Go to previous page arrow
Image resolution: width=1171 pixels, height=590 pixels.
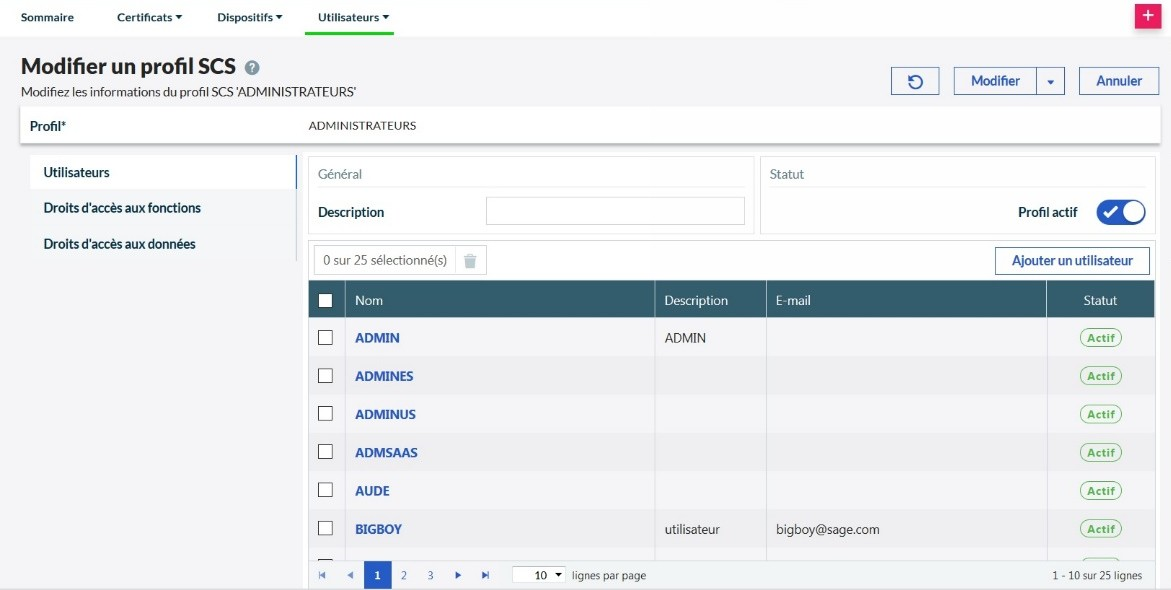point(350,575)
